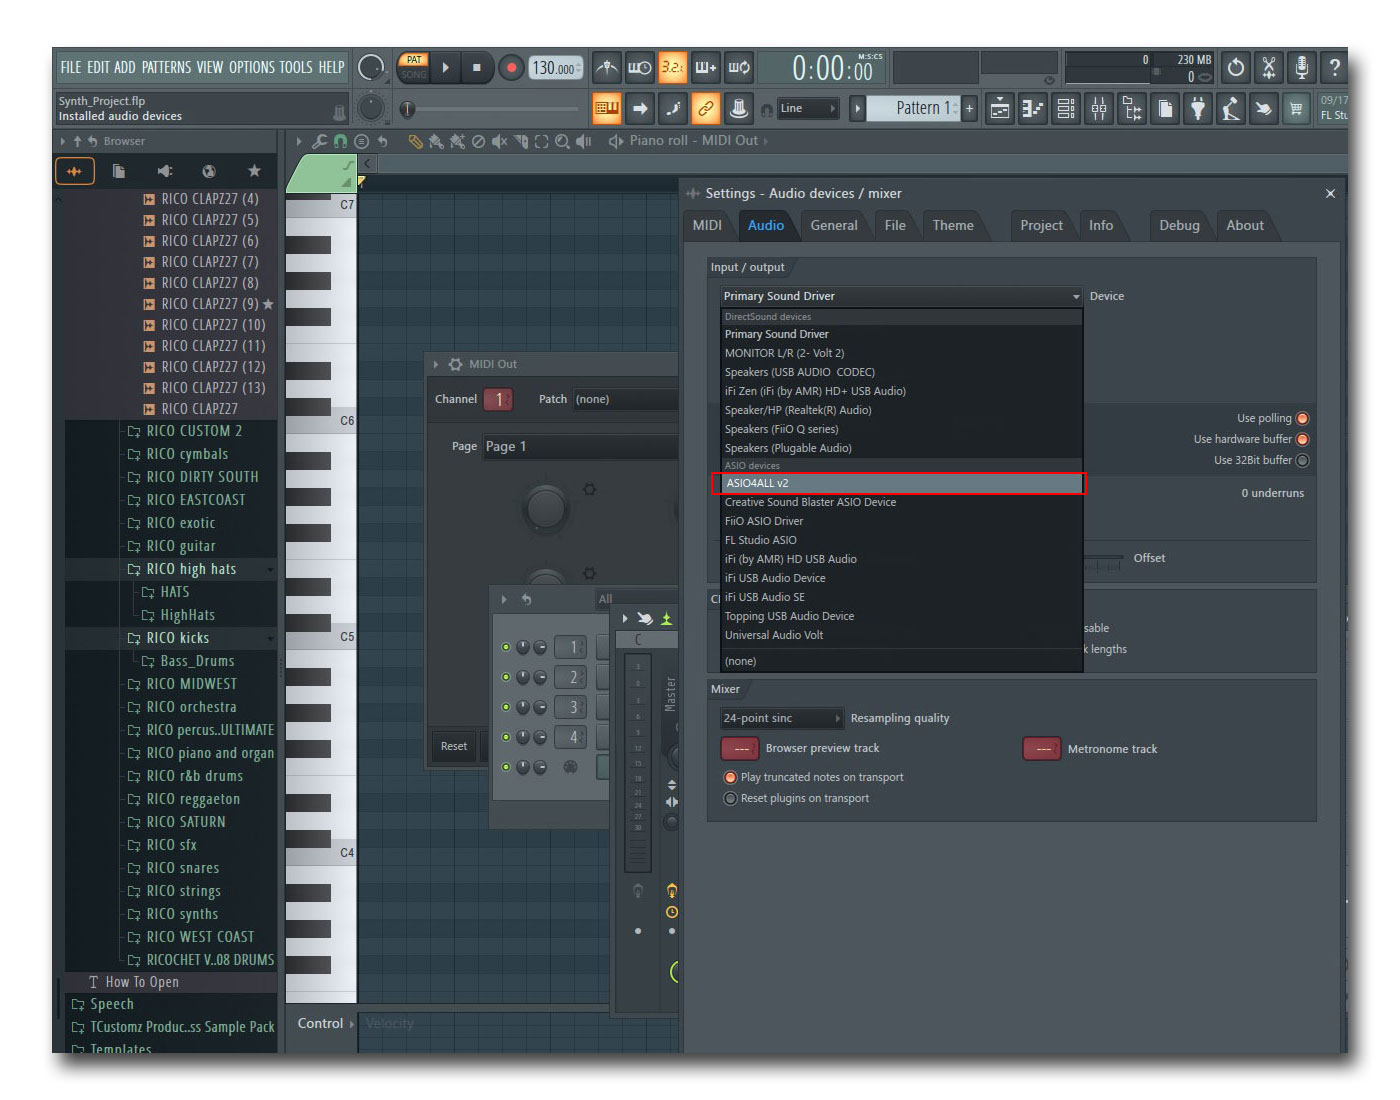Open the Channel rack view icon
Screen dimensions: 1400x1100
coord(1066,109)
